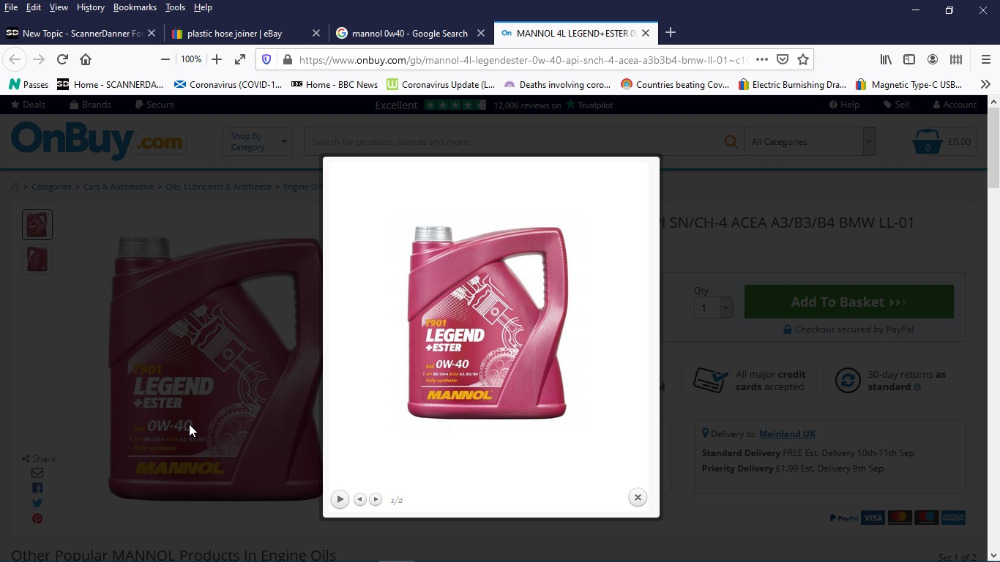Screen dimensions: 1000x562
Task: Switch to the New Topic - ScannerDanner tab
Action: point(80,33)
